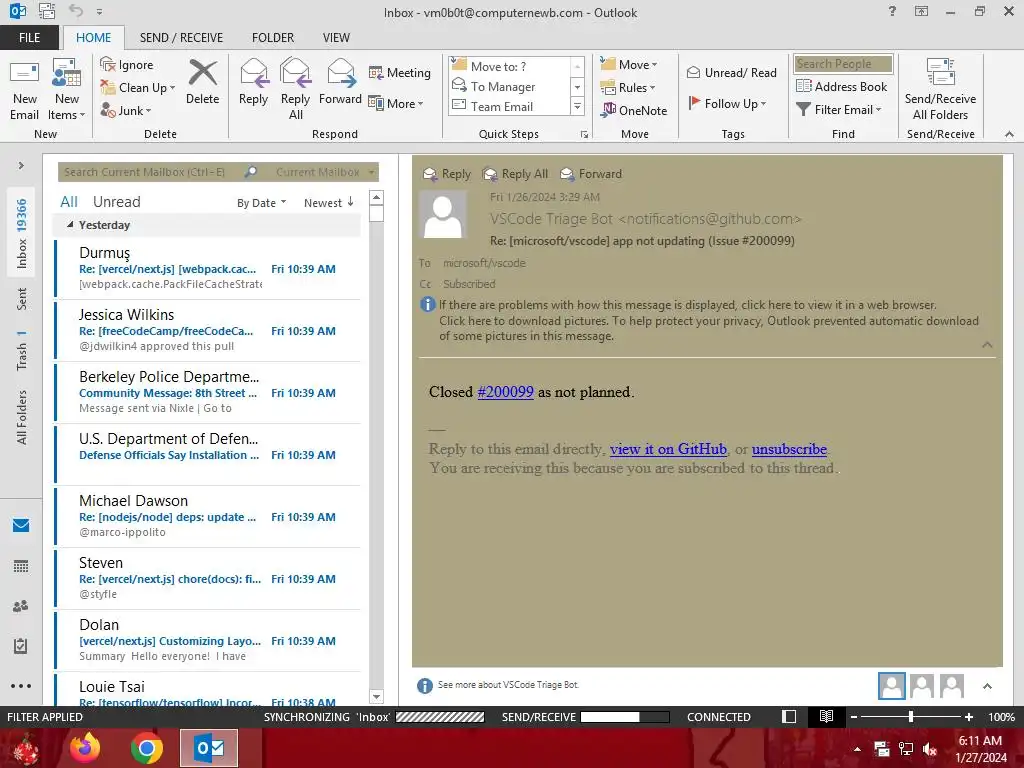This screenshot has height=768, width=1024.
Task: Click the Search Current Mailbox field
Action: pos(152,172)
